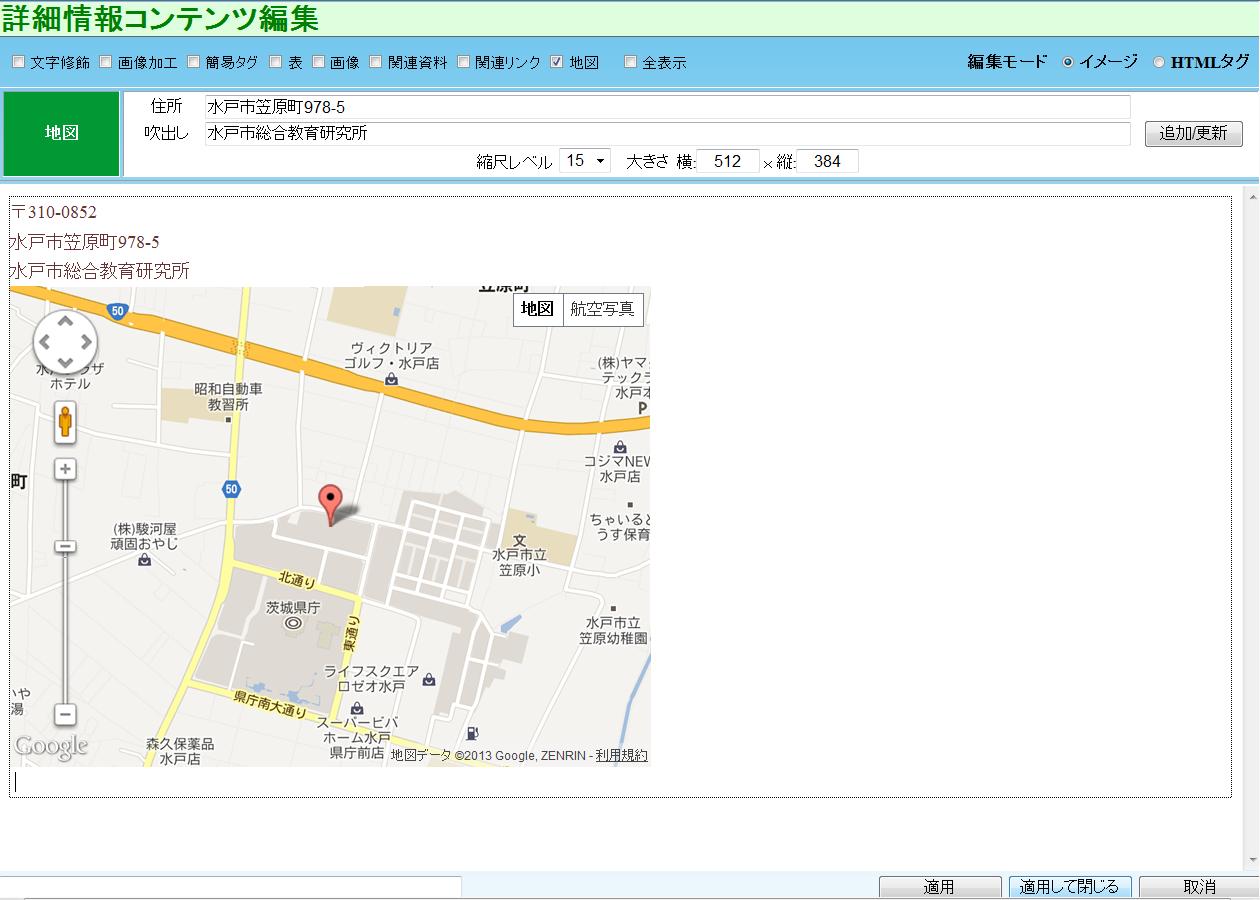Click the Street View pegman icon
Image resolution: width=1260 pixels, height=900 pixels.
point(65,423)
